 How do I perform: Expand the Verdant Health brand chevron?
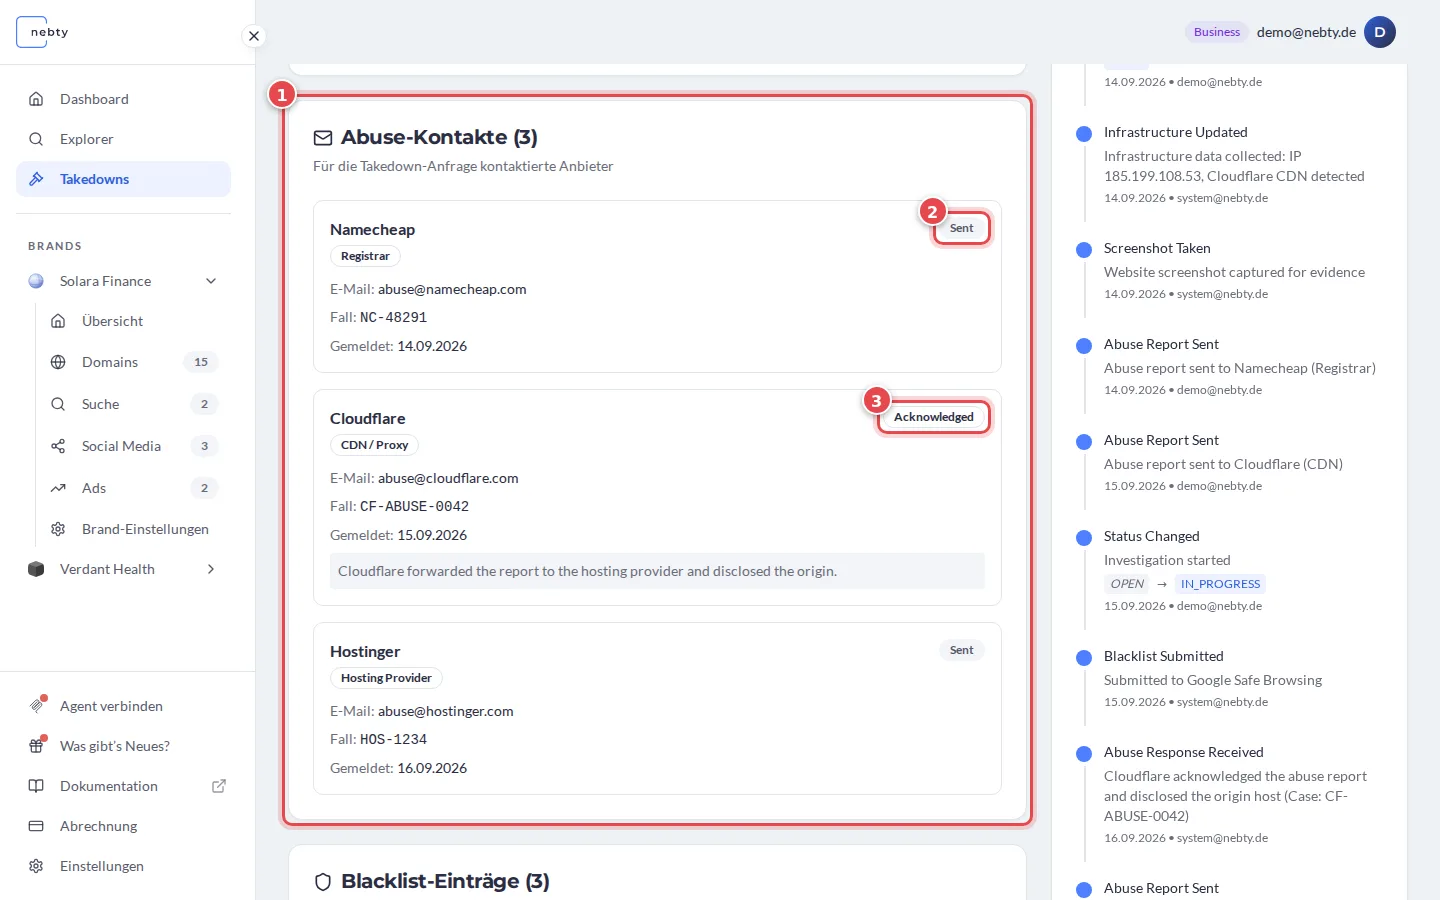click(211, 569)
